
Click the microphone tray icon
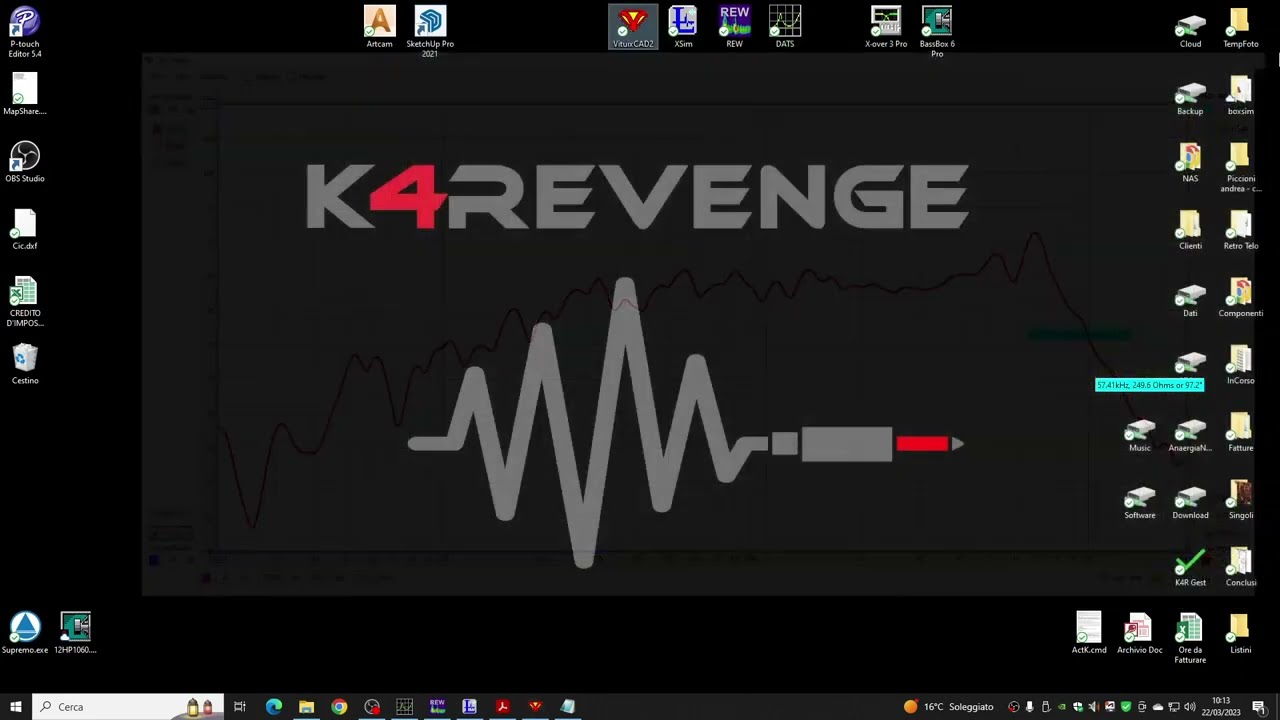click(1029, 707)
